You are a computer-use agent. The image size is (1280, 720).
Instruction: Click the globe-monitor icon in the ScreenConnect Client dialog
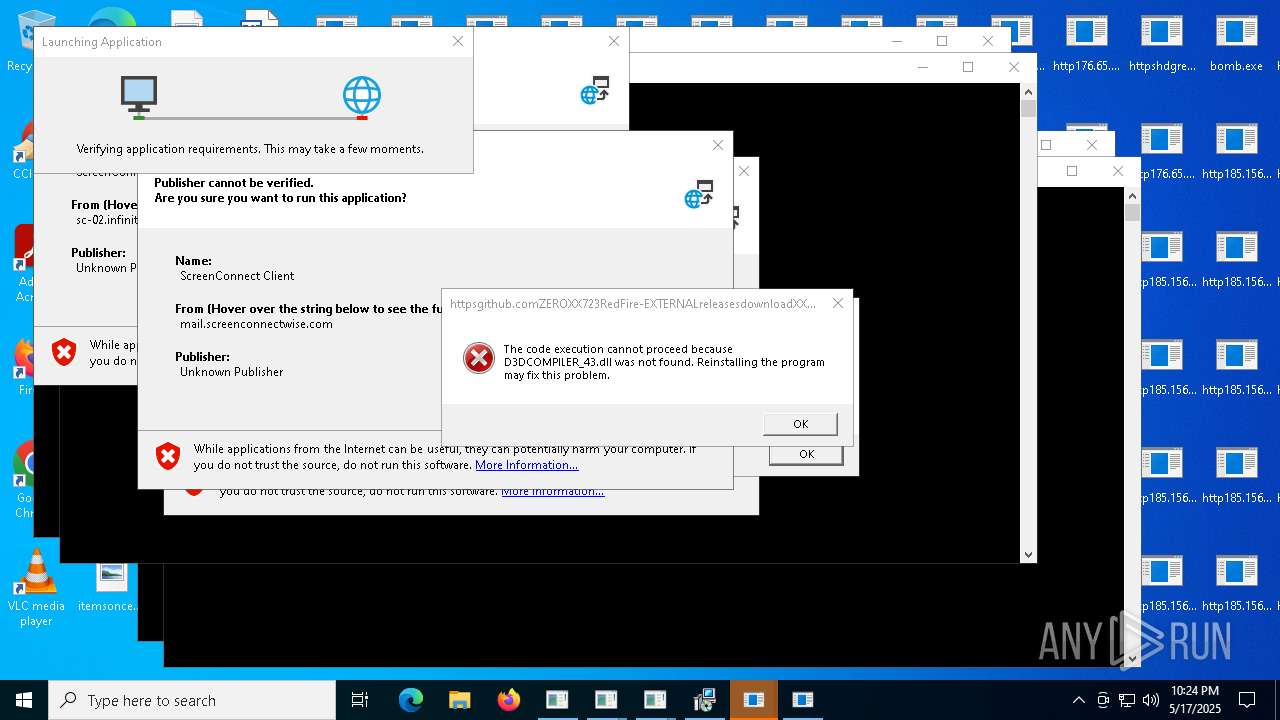point(699,194)
